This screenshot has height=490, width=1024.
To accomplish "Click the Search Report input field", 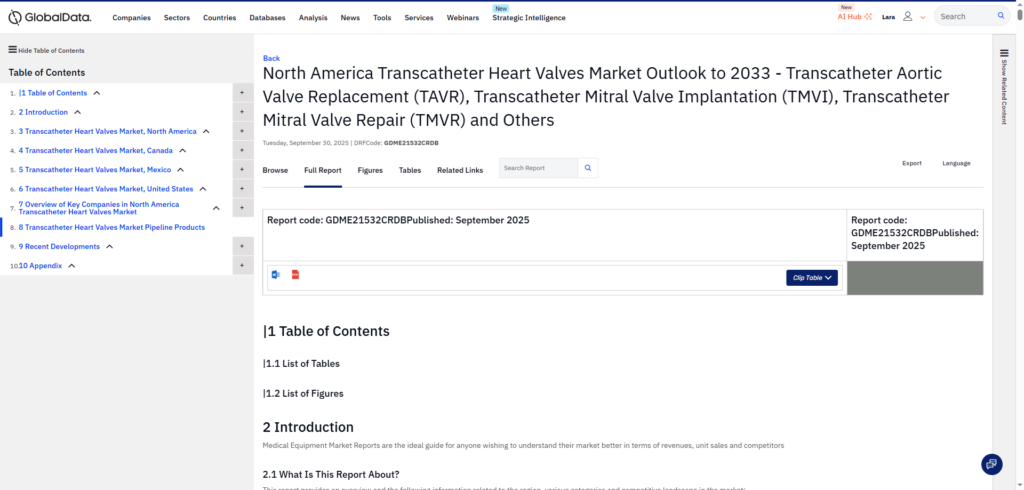I will click(x=538, y=168).
